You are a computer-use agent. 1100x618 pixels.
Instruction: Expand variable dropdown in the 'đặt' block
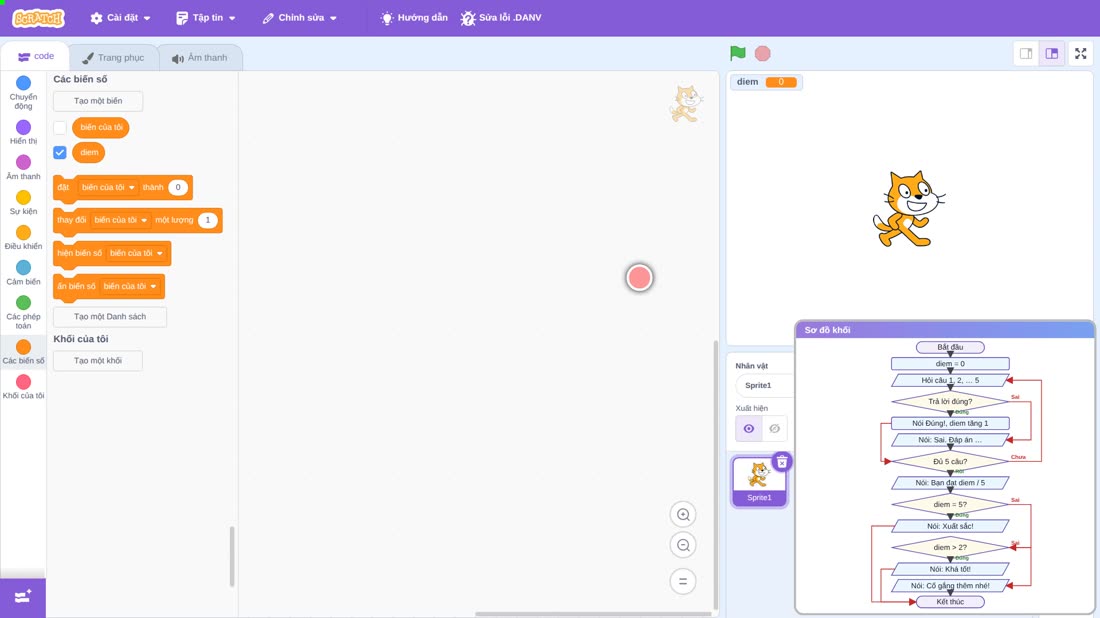point(108,187)
